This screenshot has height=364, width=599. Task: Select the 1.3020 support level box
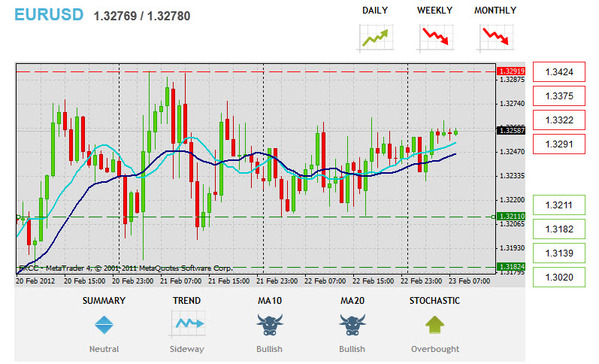click(x=559, y=277)
